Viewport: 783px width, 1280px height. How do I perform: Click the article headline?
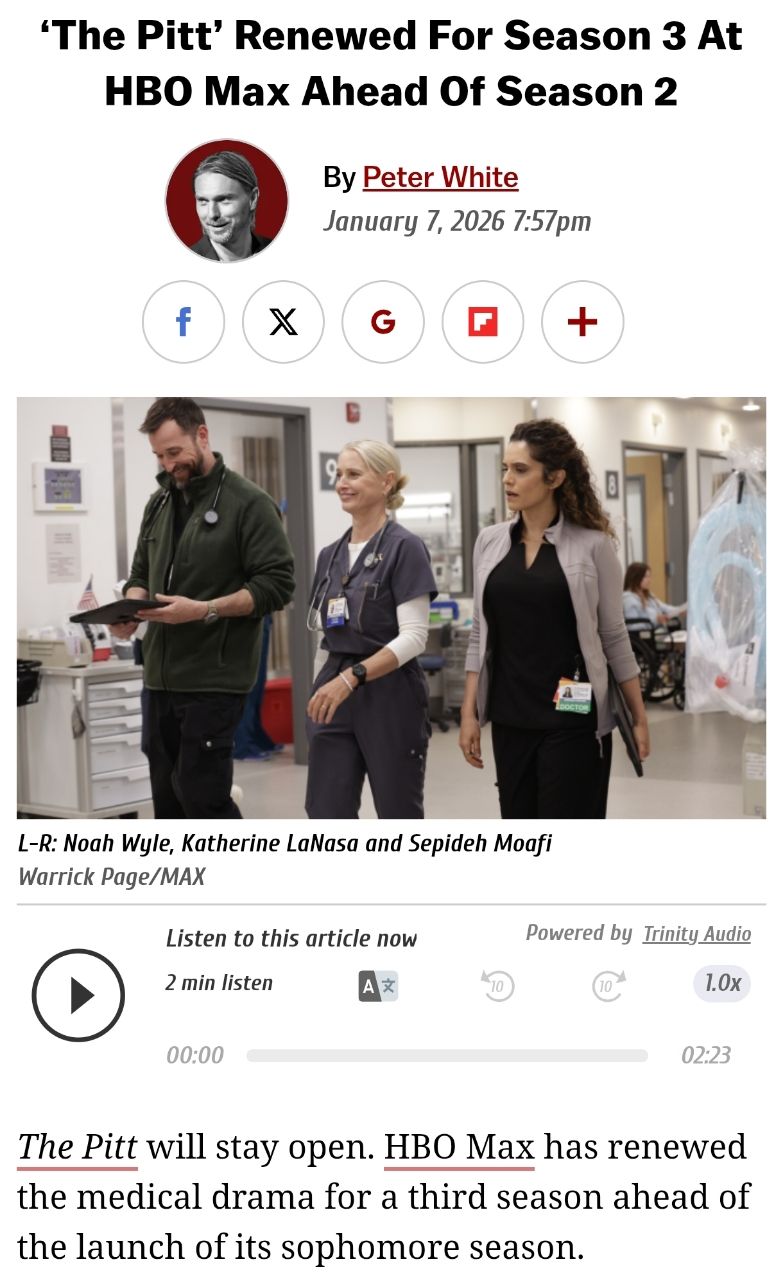click(x=391, y=64)
